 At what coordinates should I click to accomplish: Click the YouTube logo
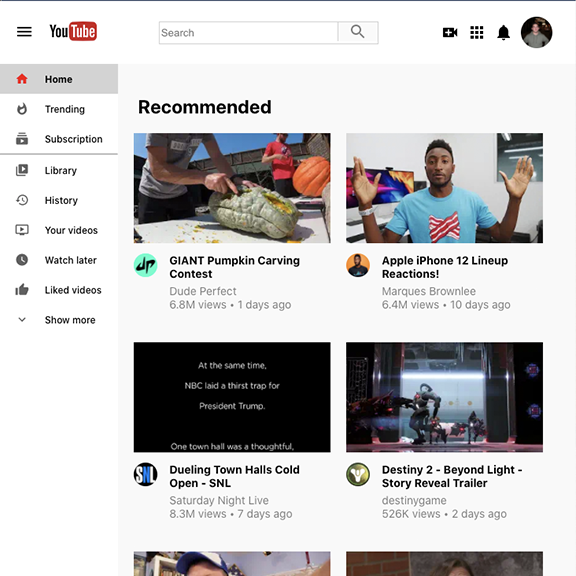[73, 32]
